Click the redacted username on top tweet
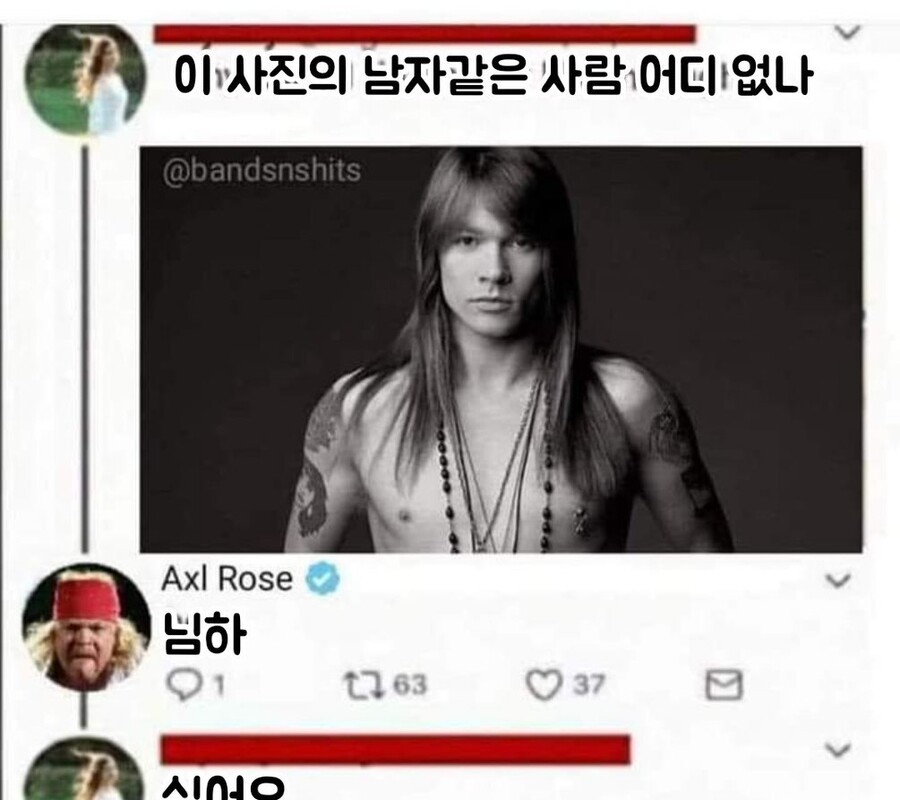The image size is (900, 800). (425, 33)
